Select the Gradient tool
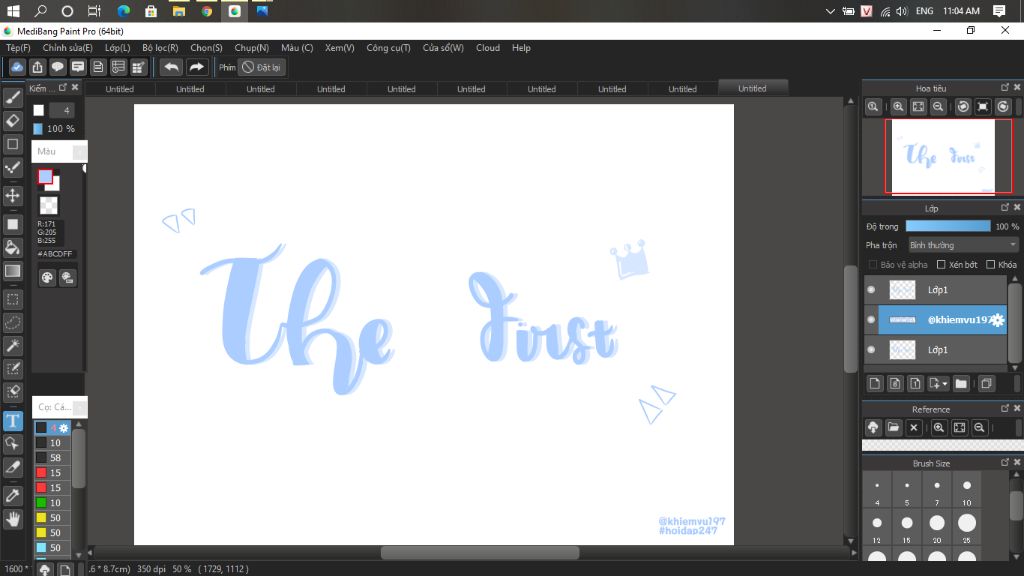 (x=12, y=270)
